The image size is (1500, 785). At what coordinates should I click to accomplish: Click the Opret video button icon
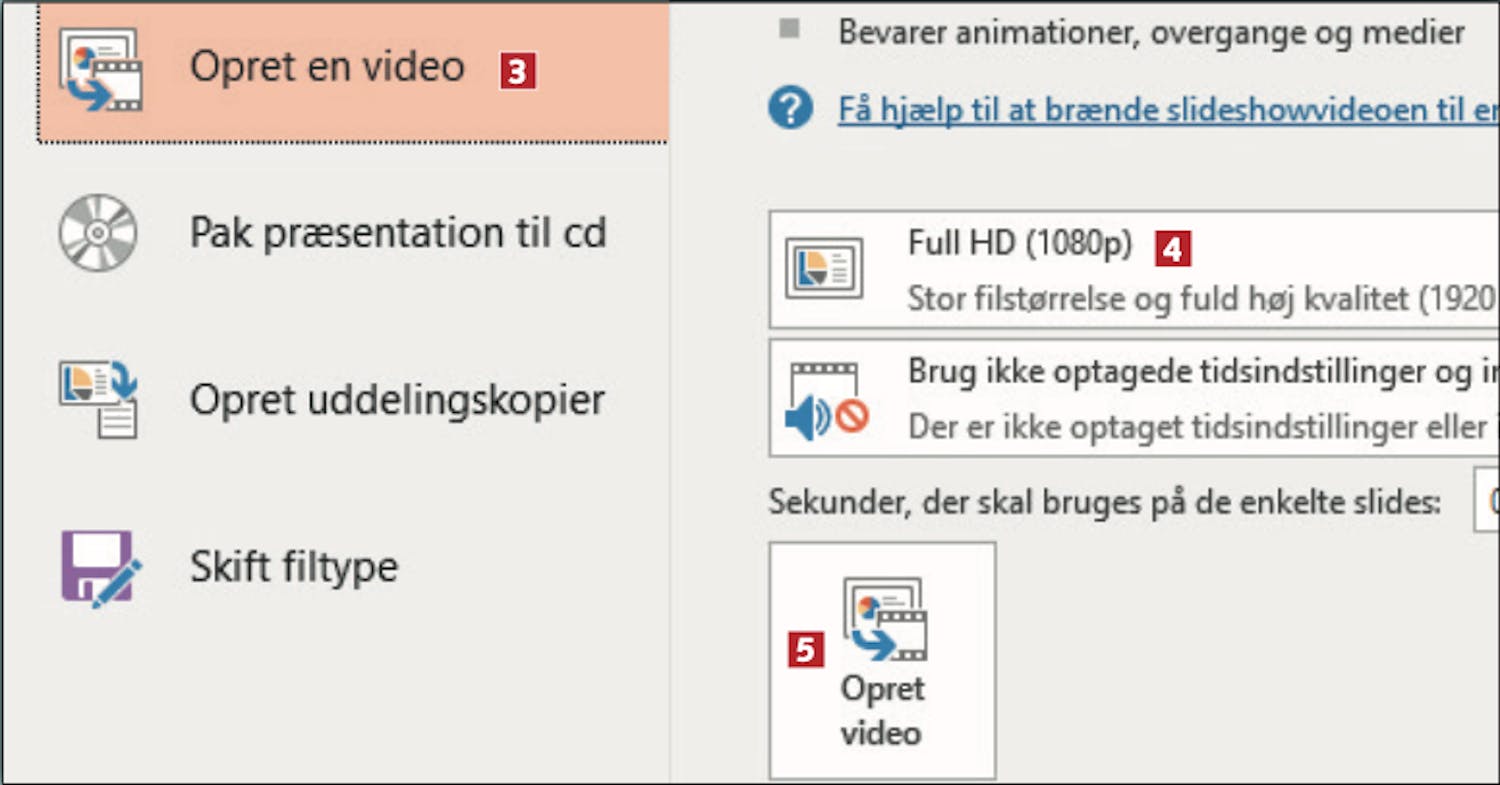(x=884, y=620)
